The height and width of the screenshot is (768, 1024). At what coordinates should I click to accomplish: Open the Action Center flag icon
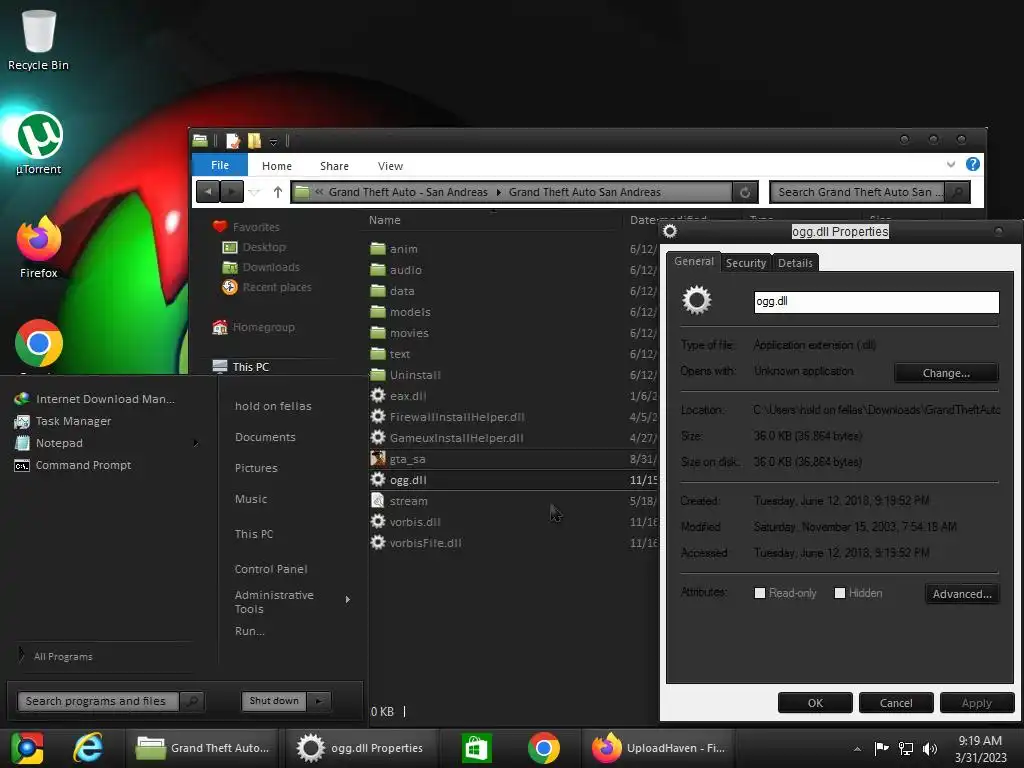coord(881,748)
